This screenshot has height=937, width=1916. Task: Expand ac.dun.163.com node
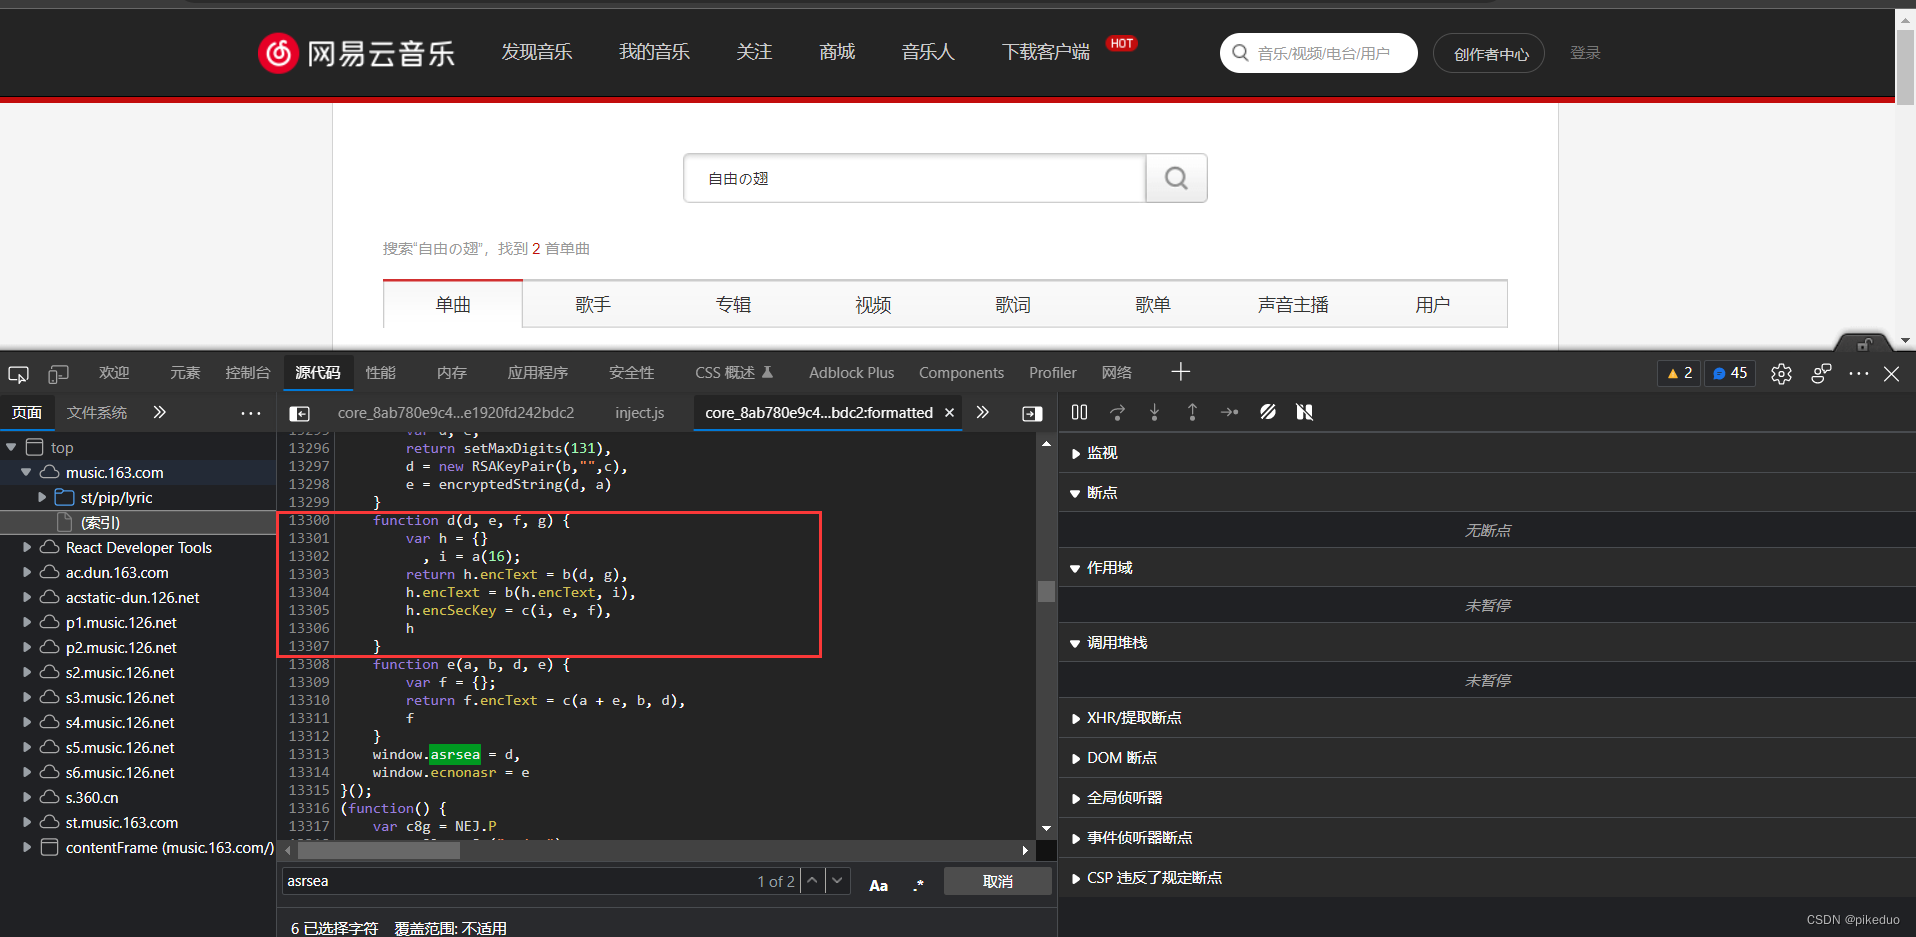point(27,572)
